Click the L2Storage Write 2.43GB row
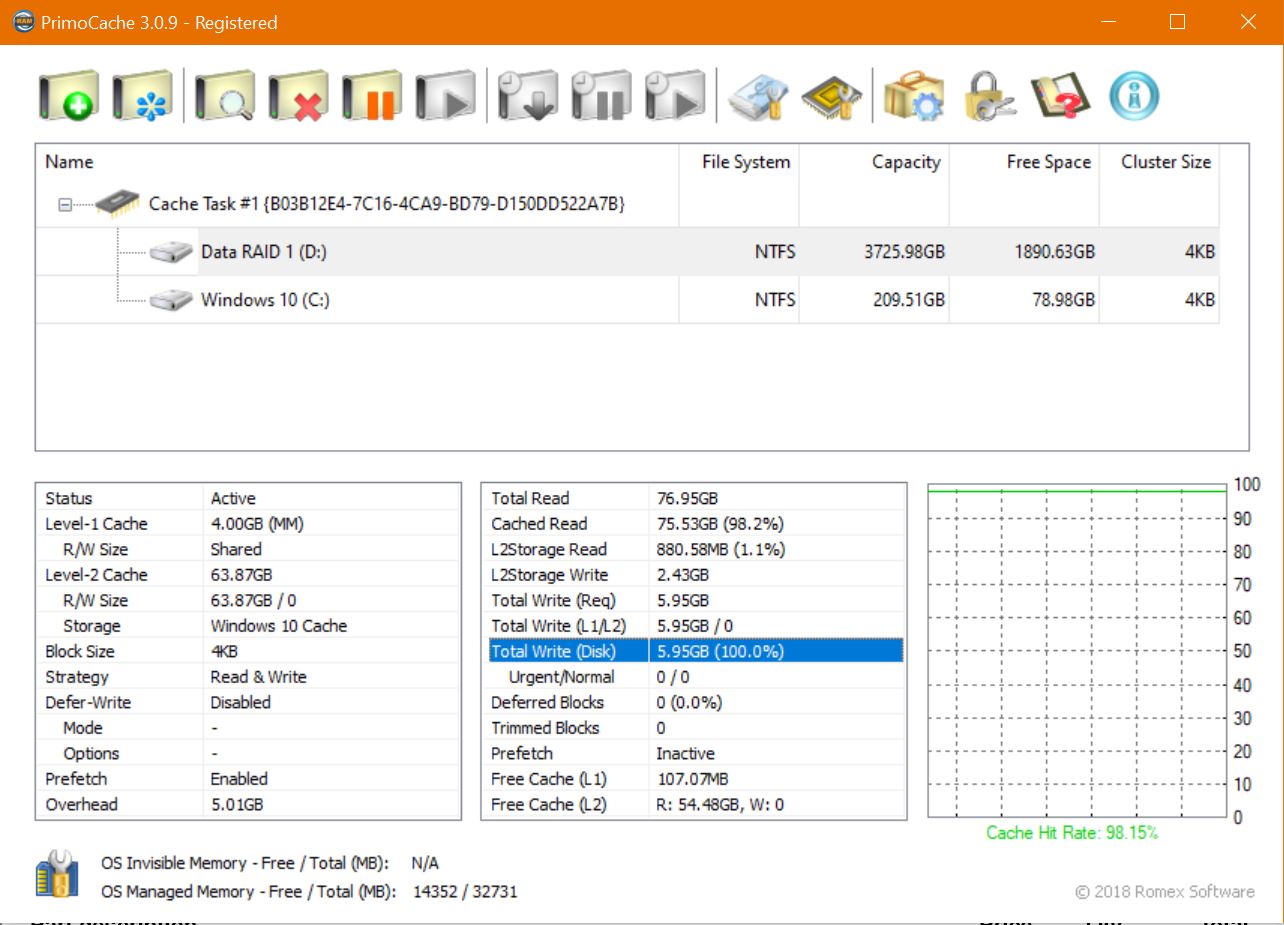Screen dimensions: 1284x925 pyautogui.click(x=695, y=575)
